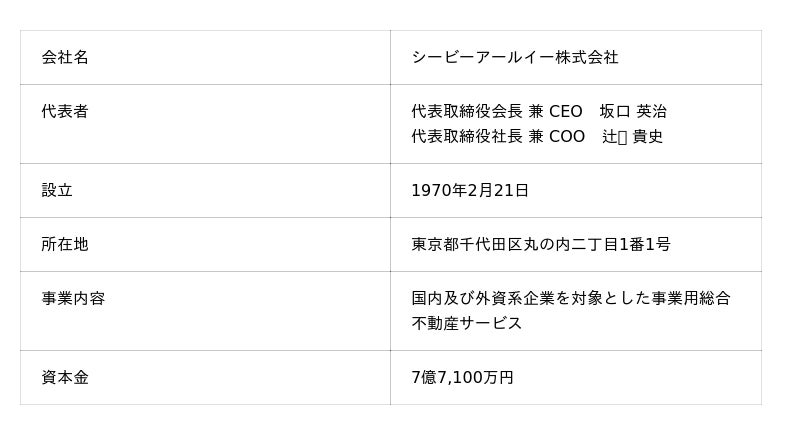Click 株式会社 in the company name
The height and width of the screenshot is (435, 800).
coord(586,58)
